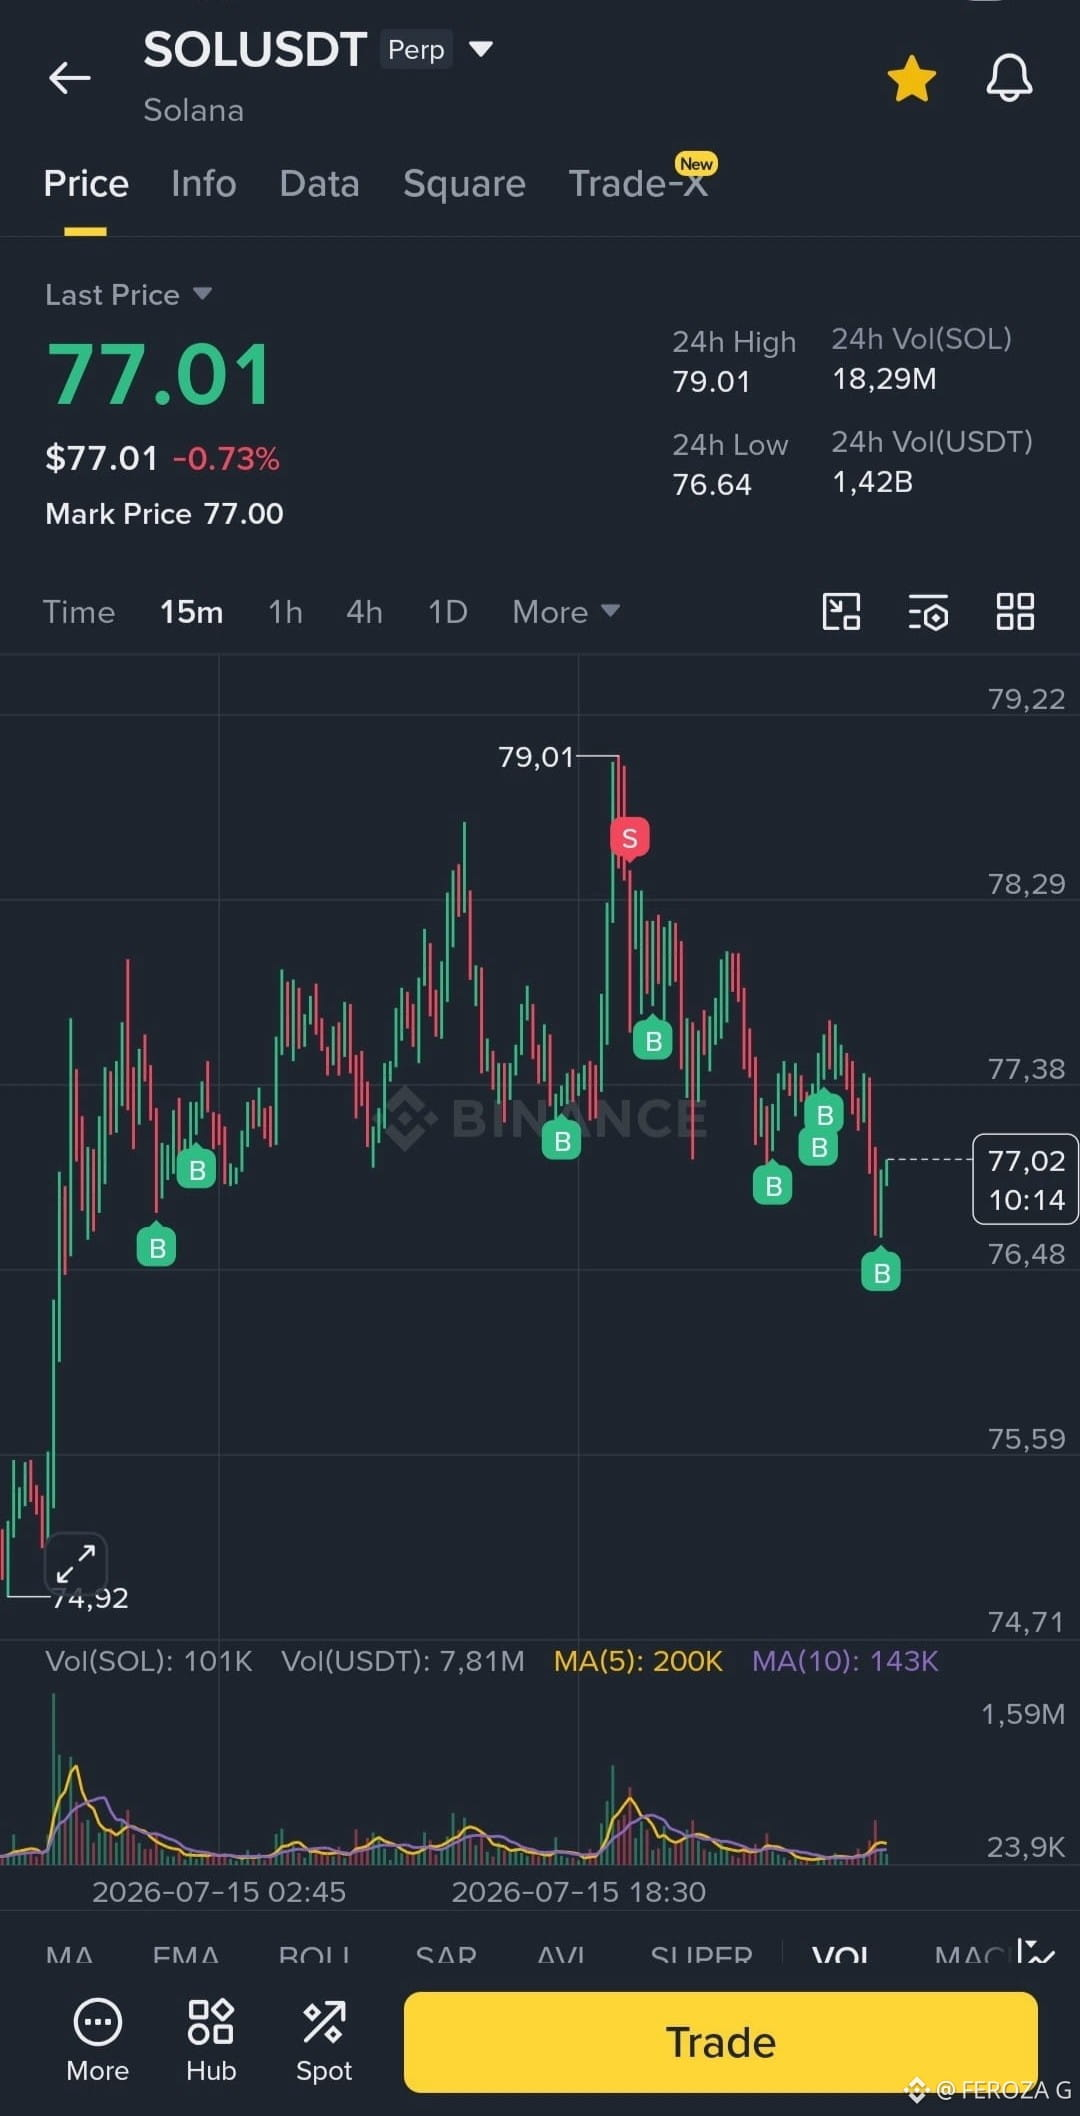Open the chart drawing tools icon

click(x=841, y=611)
